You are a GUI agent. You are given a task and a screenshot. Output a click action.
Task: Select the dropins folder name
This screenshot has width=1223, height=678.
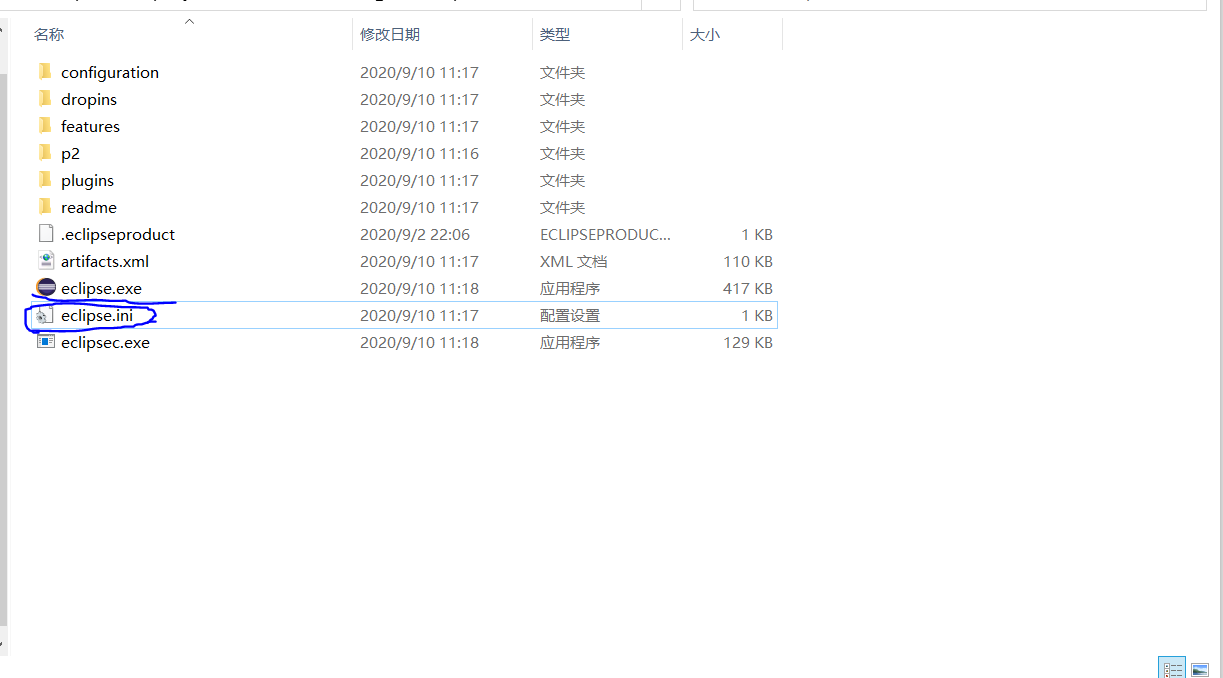click(89, 99)
